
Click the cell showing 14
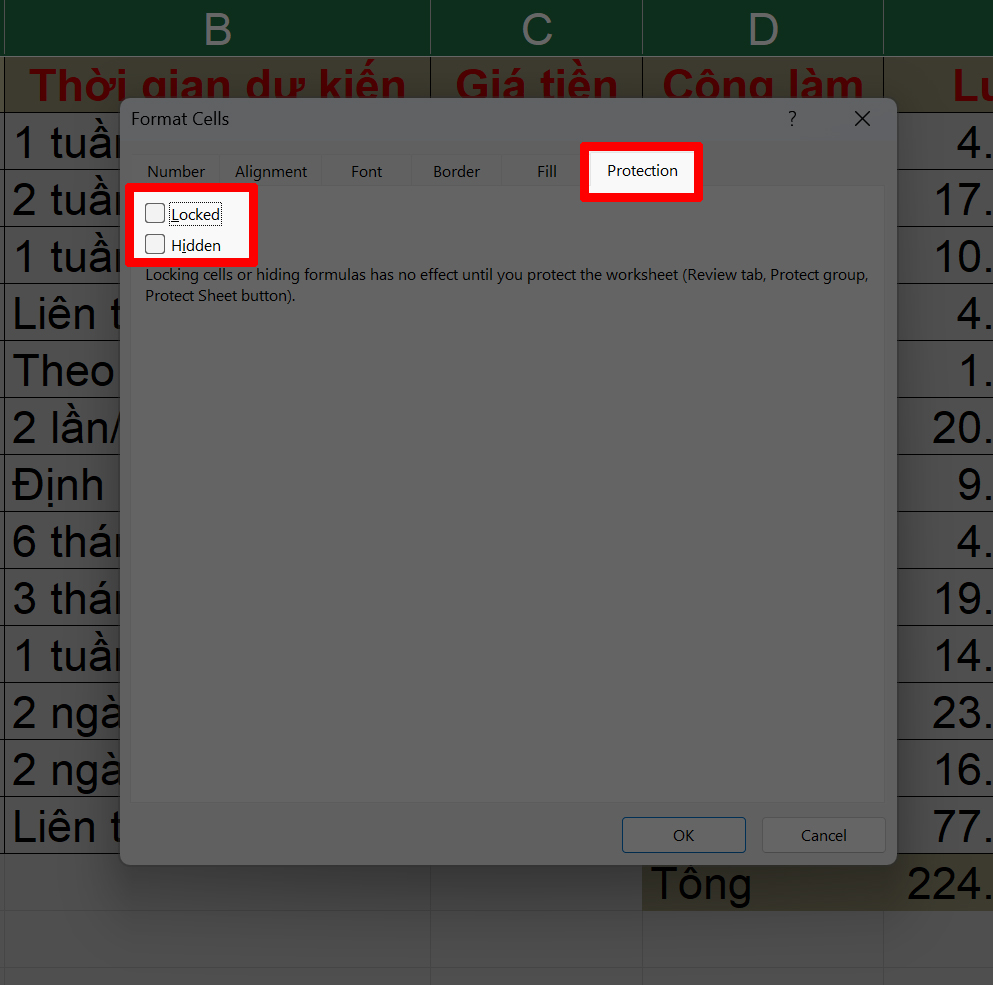click(x=945, y=654)
